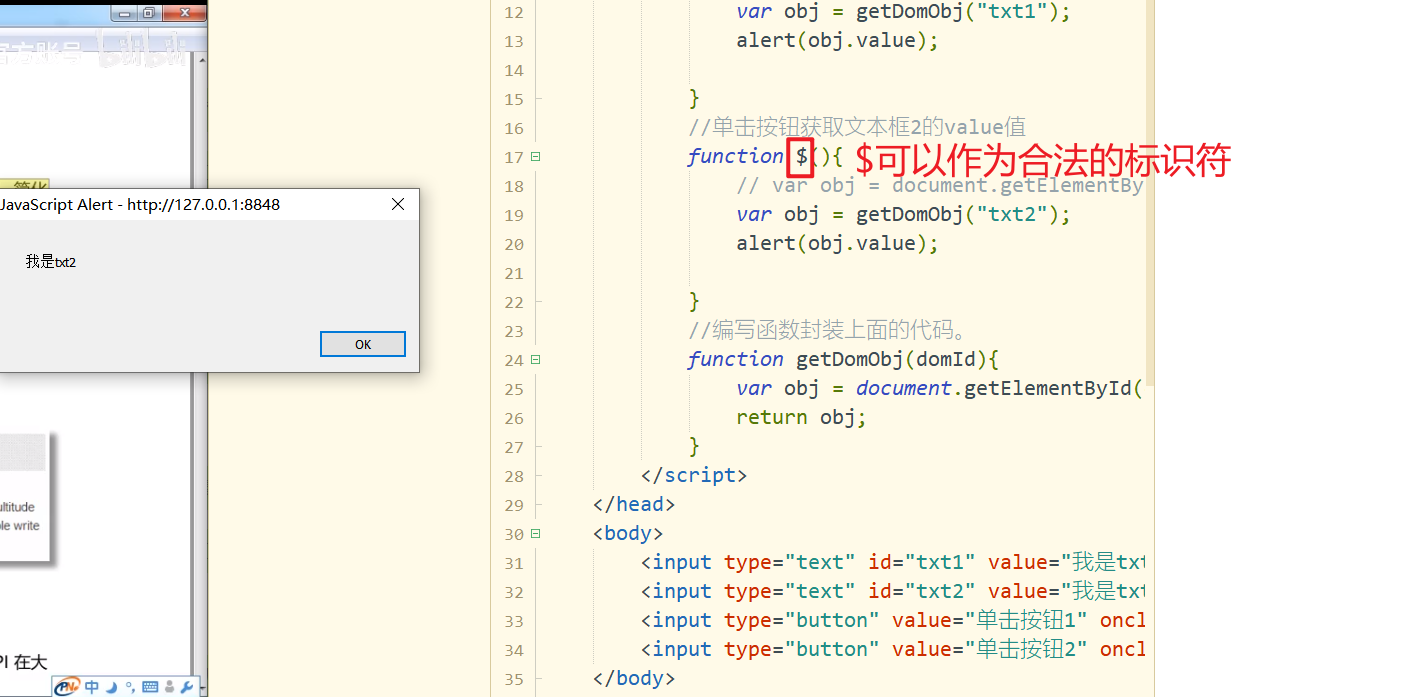Screen dimensions: 1417x697
Task: Click getDomObj("txt2") on line 19
Action: (x=963, y=215)
